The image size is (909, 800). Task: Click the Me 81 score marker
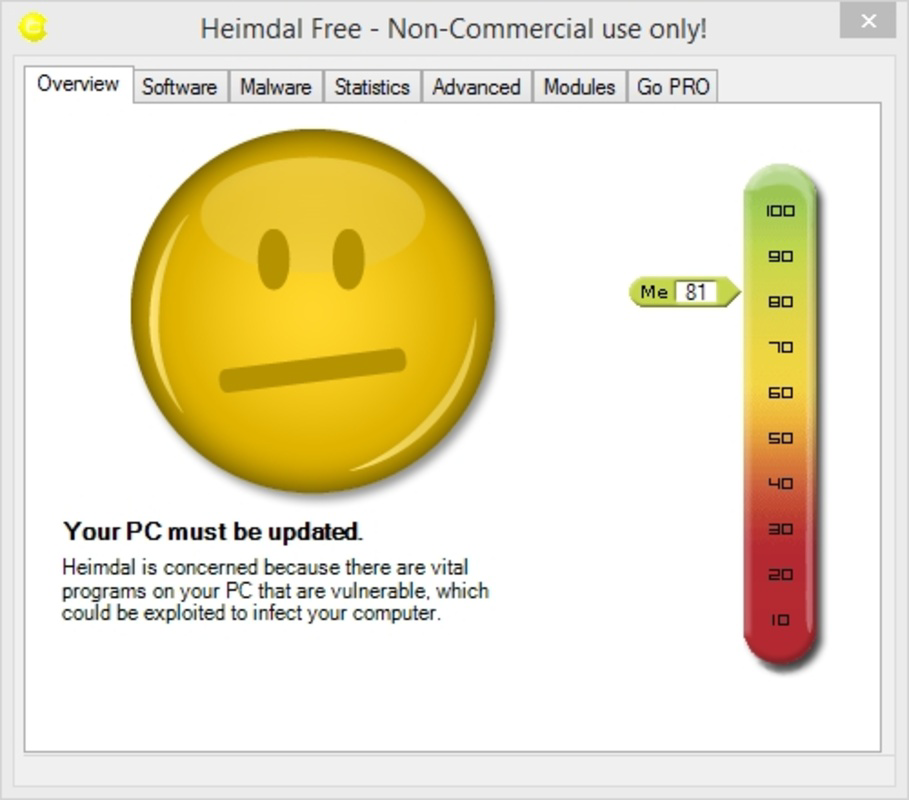tap(685, 292)
